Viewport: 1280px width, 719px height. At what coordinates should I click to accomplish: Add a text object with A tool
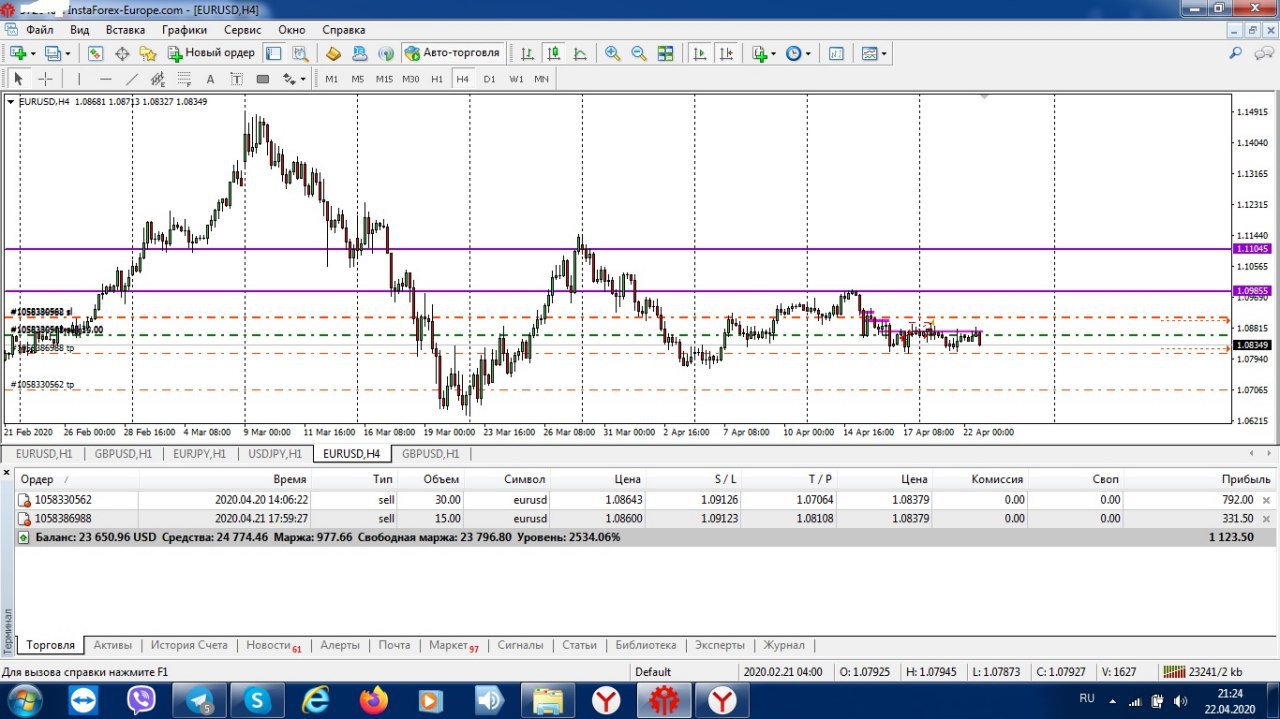[210, 79]
